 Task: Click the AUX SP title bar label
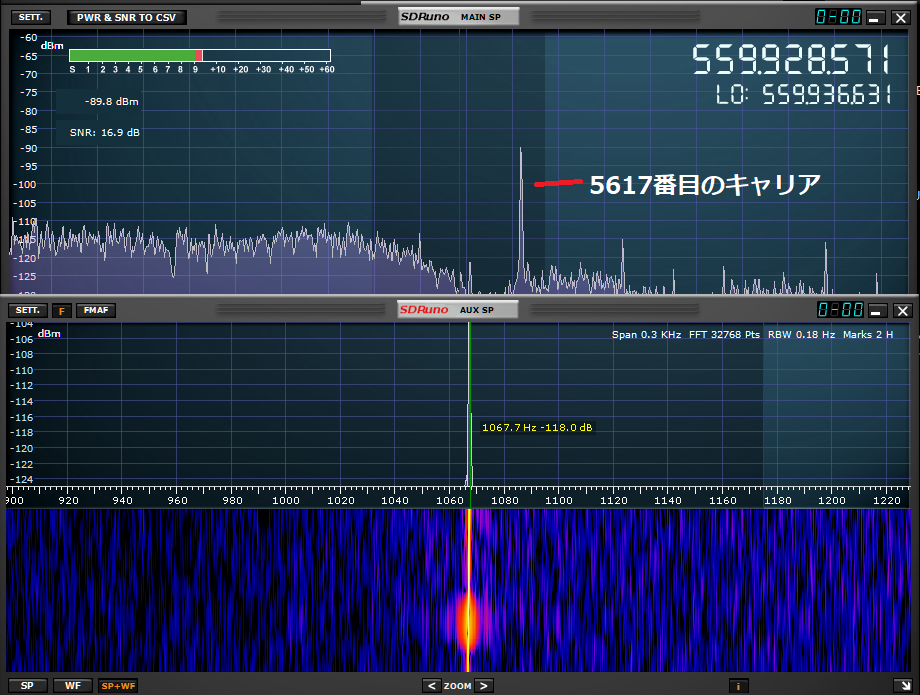coord(458,310)
